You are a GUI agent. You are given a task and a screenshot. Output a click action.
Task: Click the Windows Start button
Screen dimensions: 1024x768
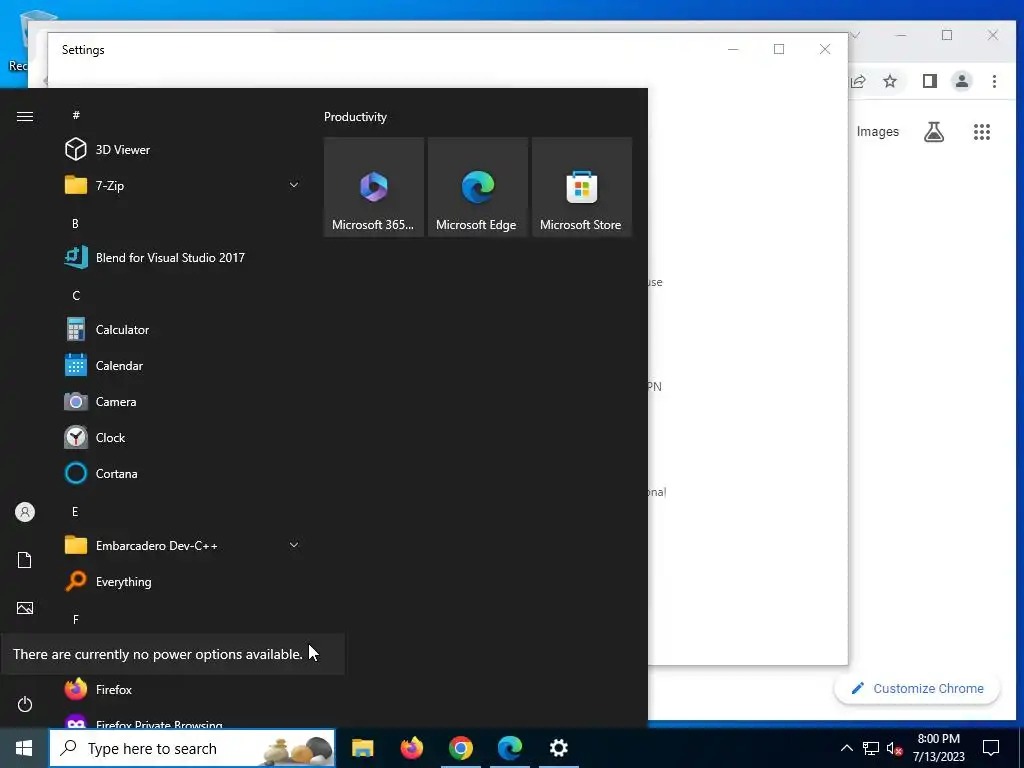[x=24, y=748]
